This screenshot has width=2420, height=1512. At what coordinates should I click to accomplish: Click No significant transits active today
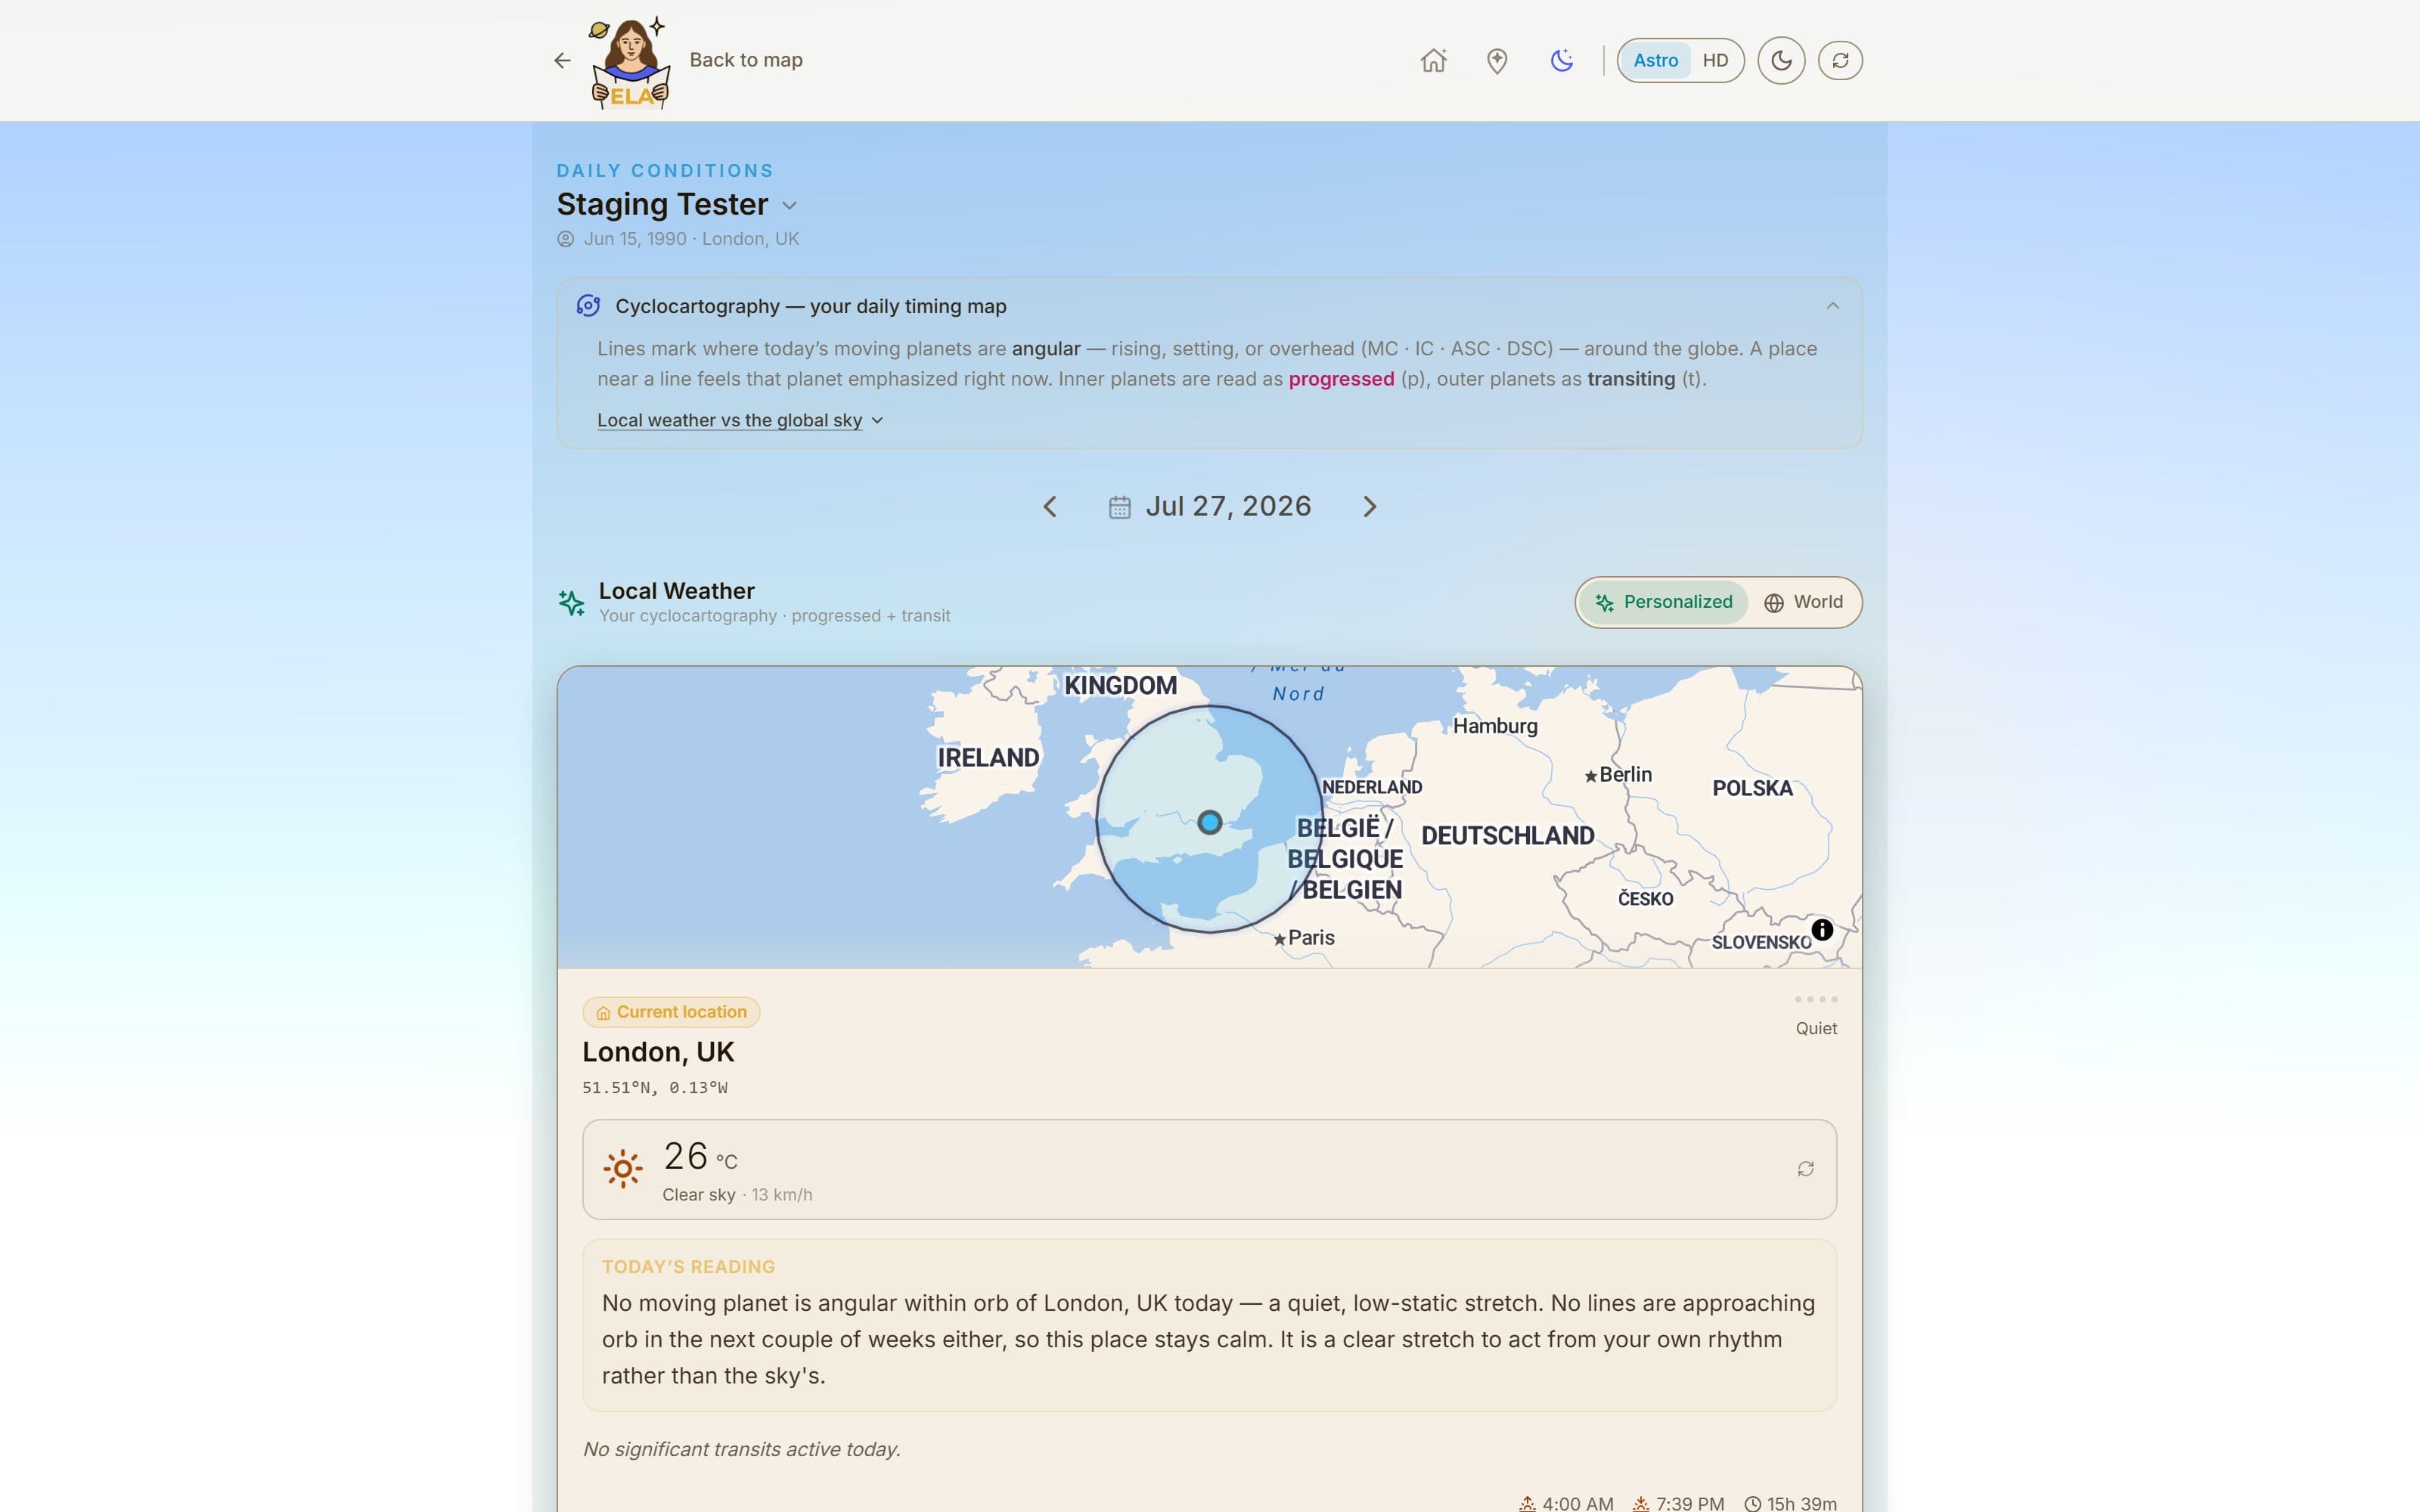(741, 1450)
